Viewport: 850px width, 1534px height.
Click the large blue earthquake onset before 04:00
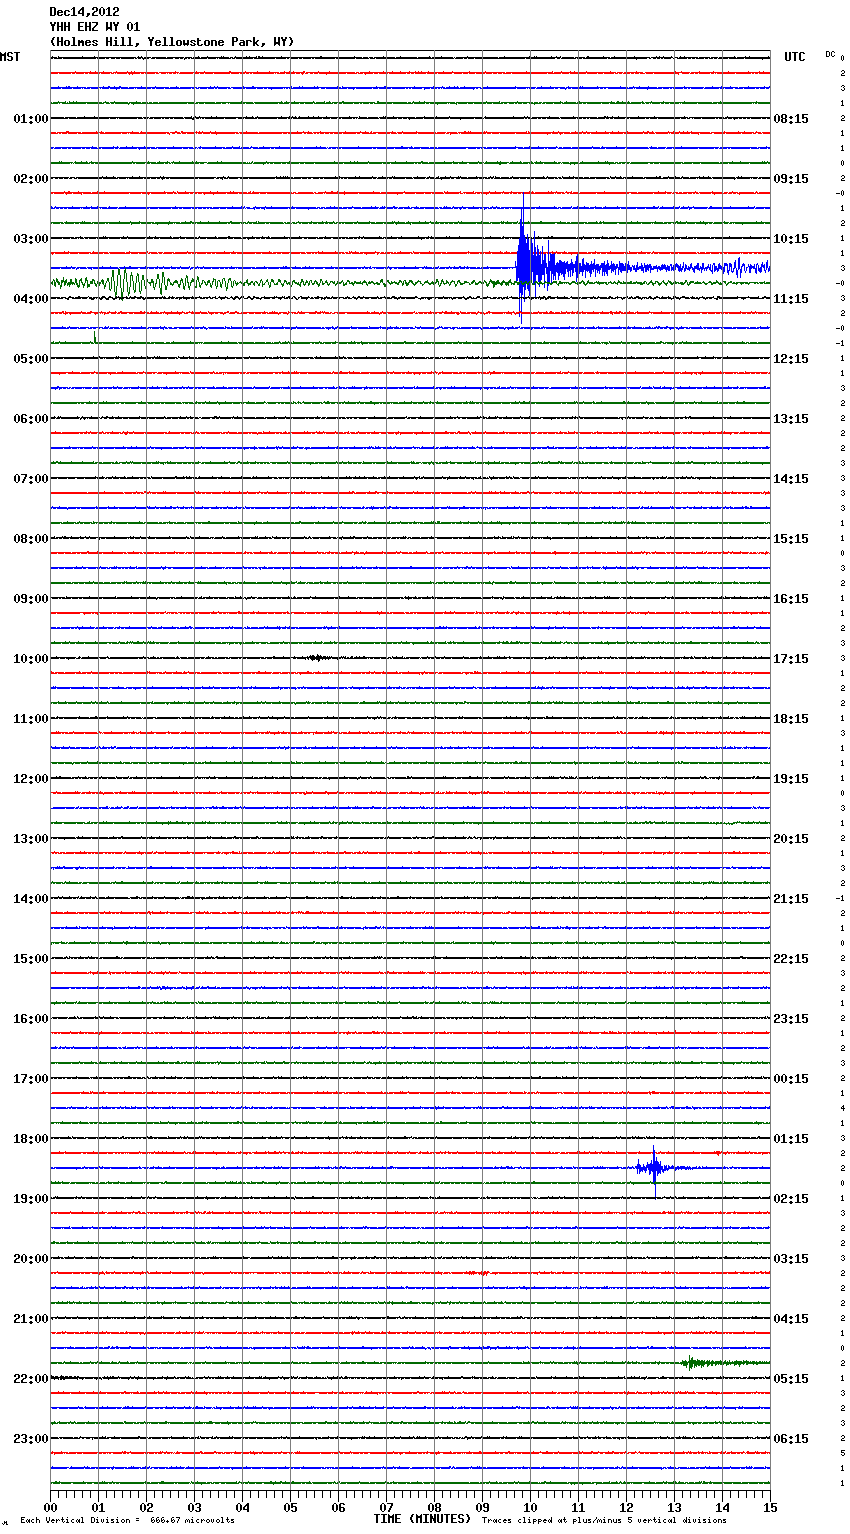point(522,260)
